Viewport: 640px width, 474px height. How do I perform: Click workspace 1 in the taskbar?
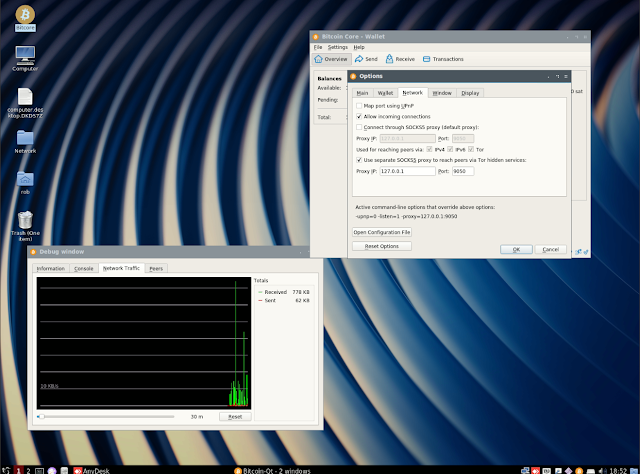pyautogui.click(x=18, y=471)
